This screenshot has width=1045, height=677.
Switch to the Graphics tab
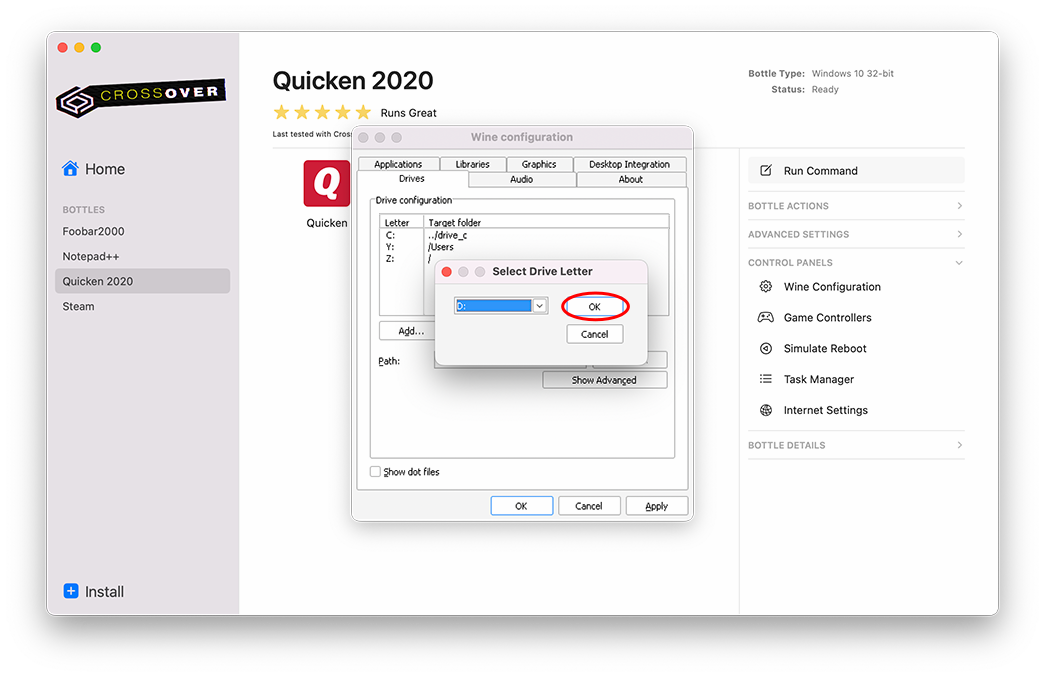point(538,164)
